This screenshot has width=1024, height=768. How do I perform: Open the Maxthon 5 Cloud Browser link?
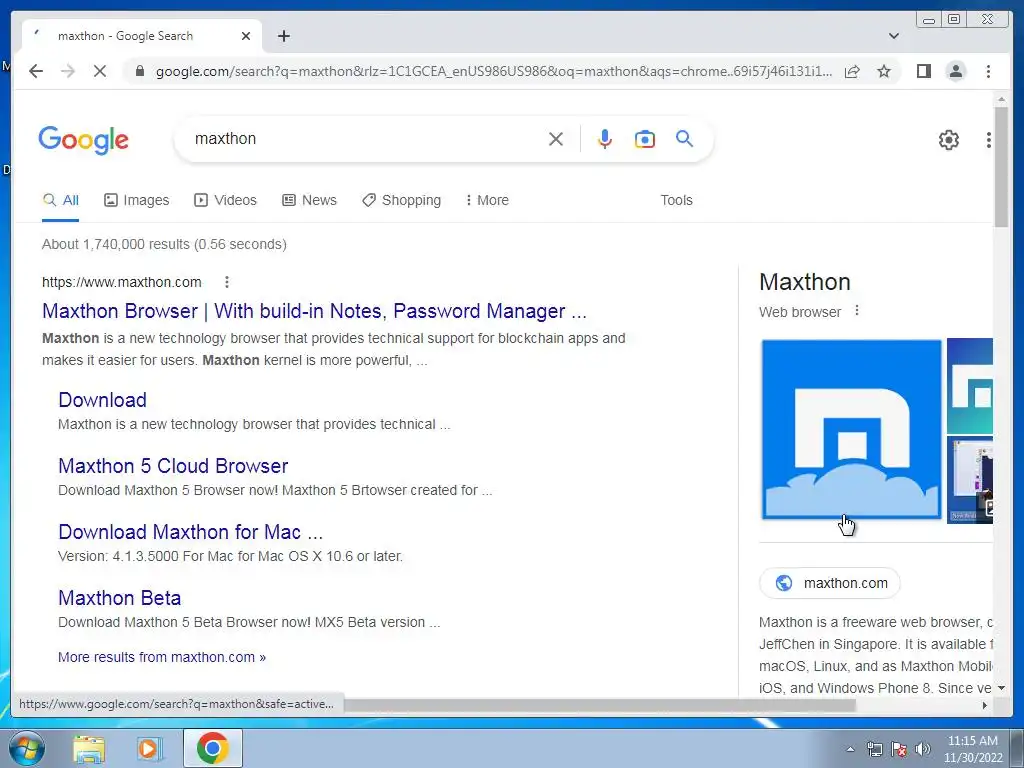(x=173, y=466)
